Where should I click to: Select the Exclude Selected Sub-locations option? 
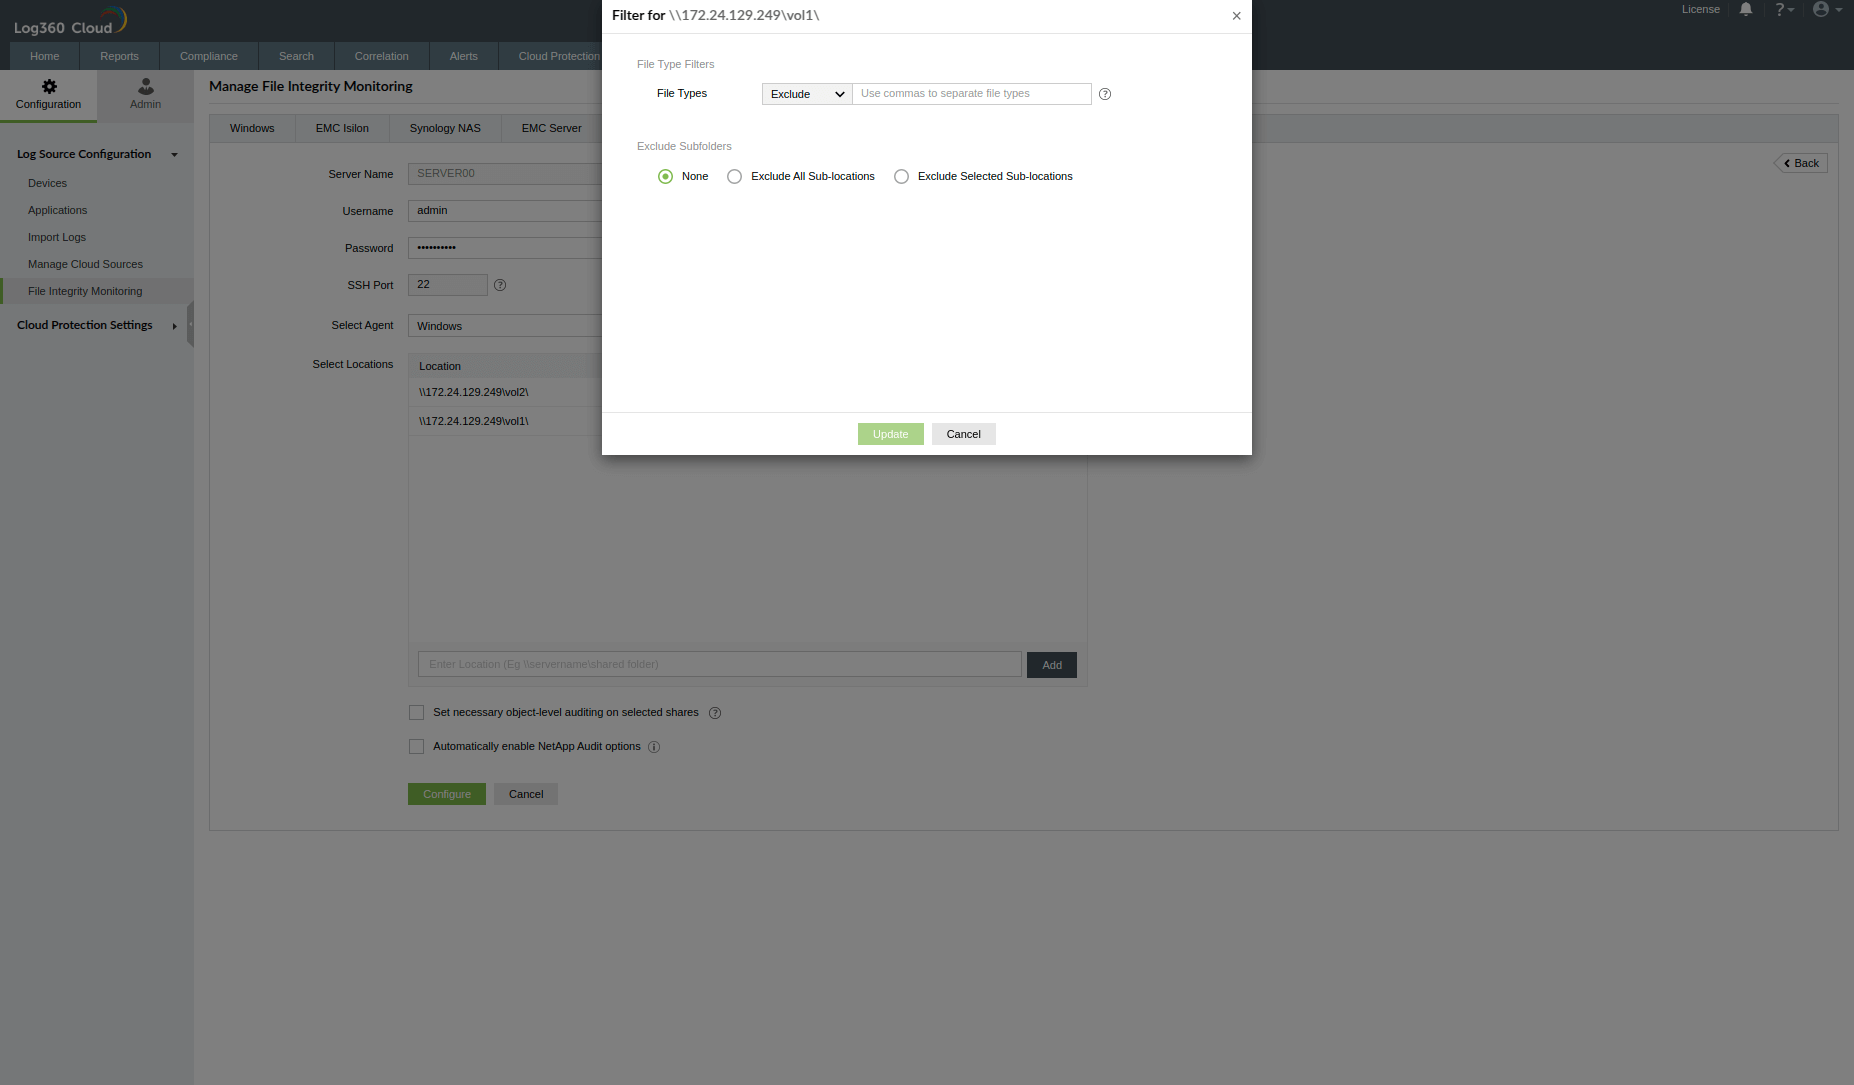click(x=901, y=176)
